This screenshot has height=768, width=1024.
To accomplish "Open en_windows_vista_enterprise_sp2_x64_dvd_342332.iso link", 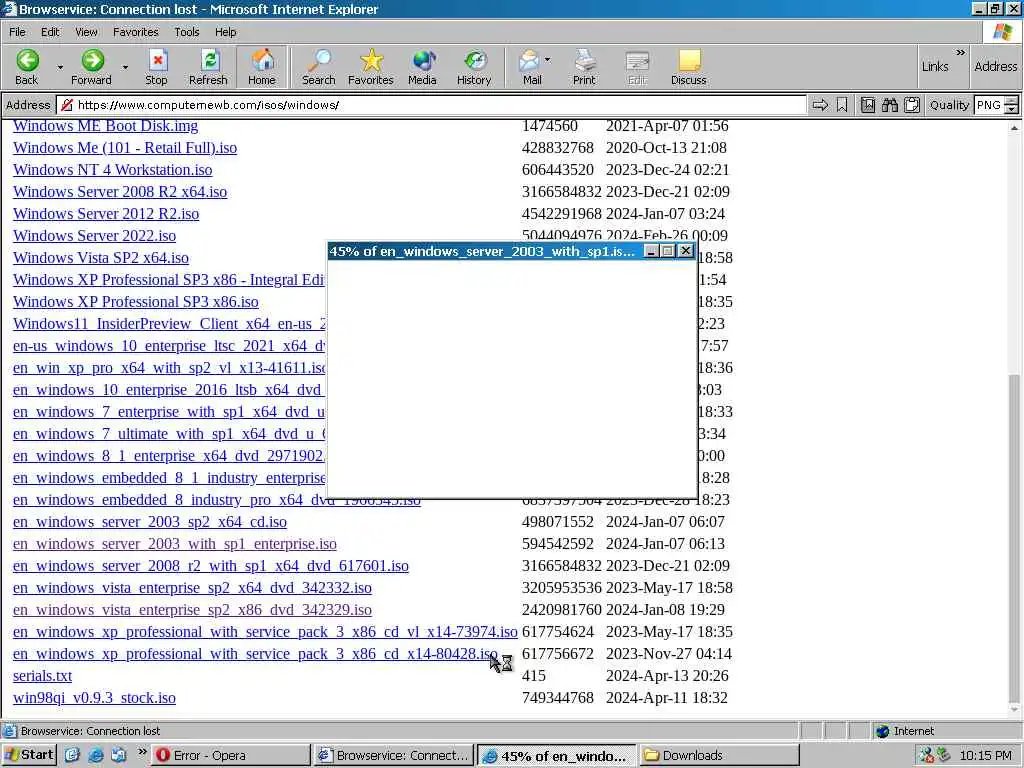I will click(193, 588).
